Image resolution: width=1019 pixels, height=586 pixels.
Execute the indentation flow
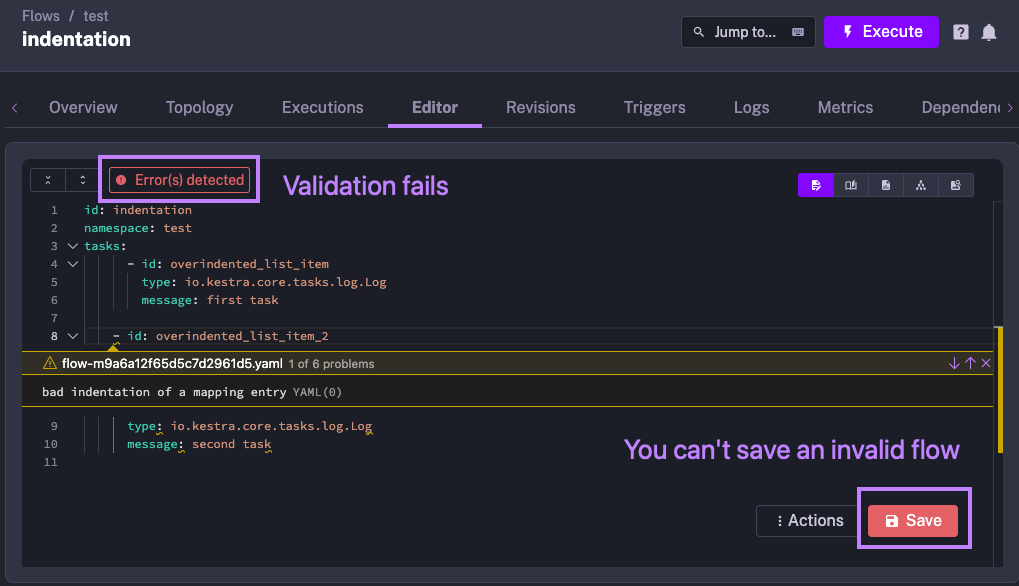tap(881, 32)
